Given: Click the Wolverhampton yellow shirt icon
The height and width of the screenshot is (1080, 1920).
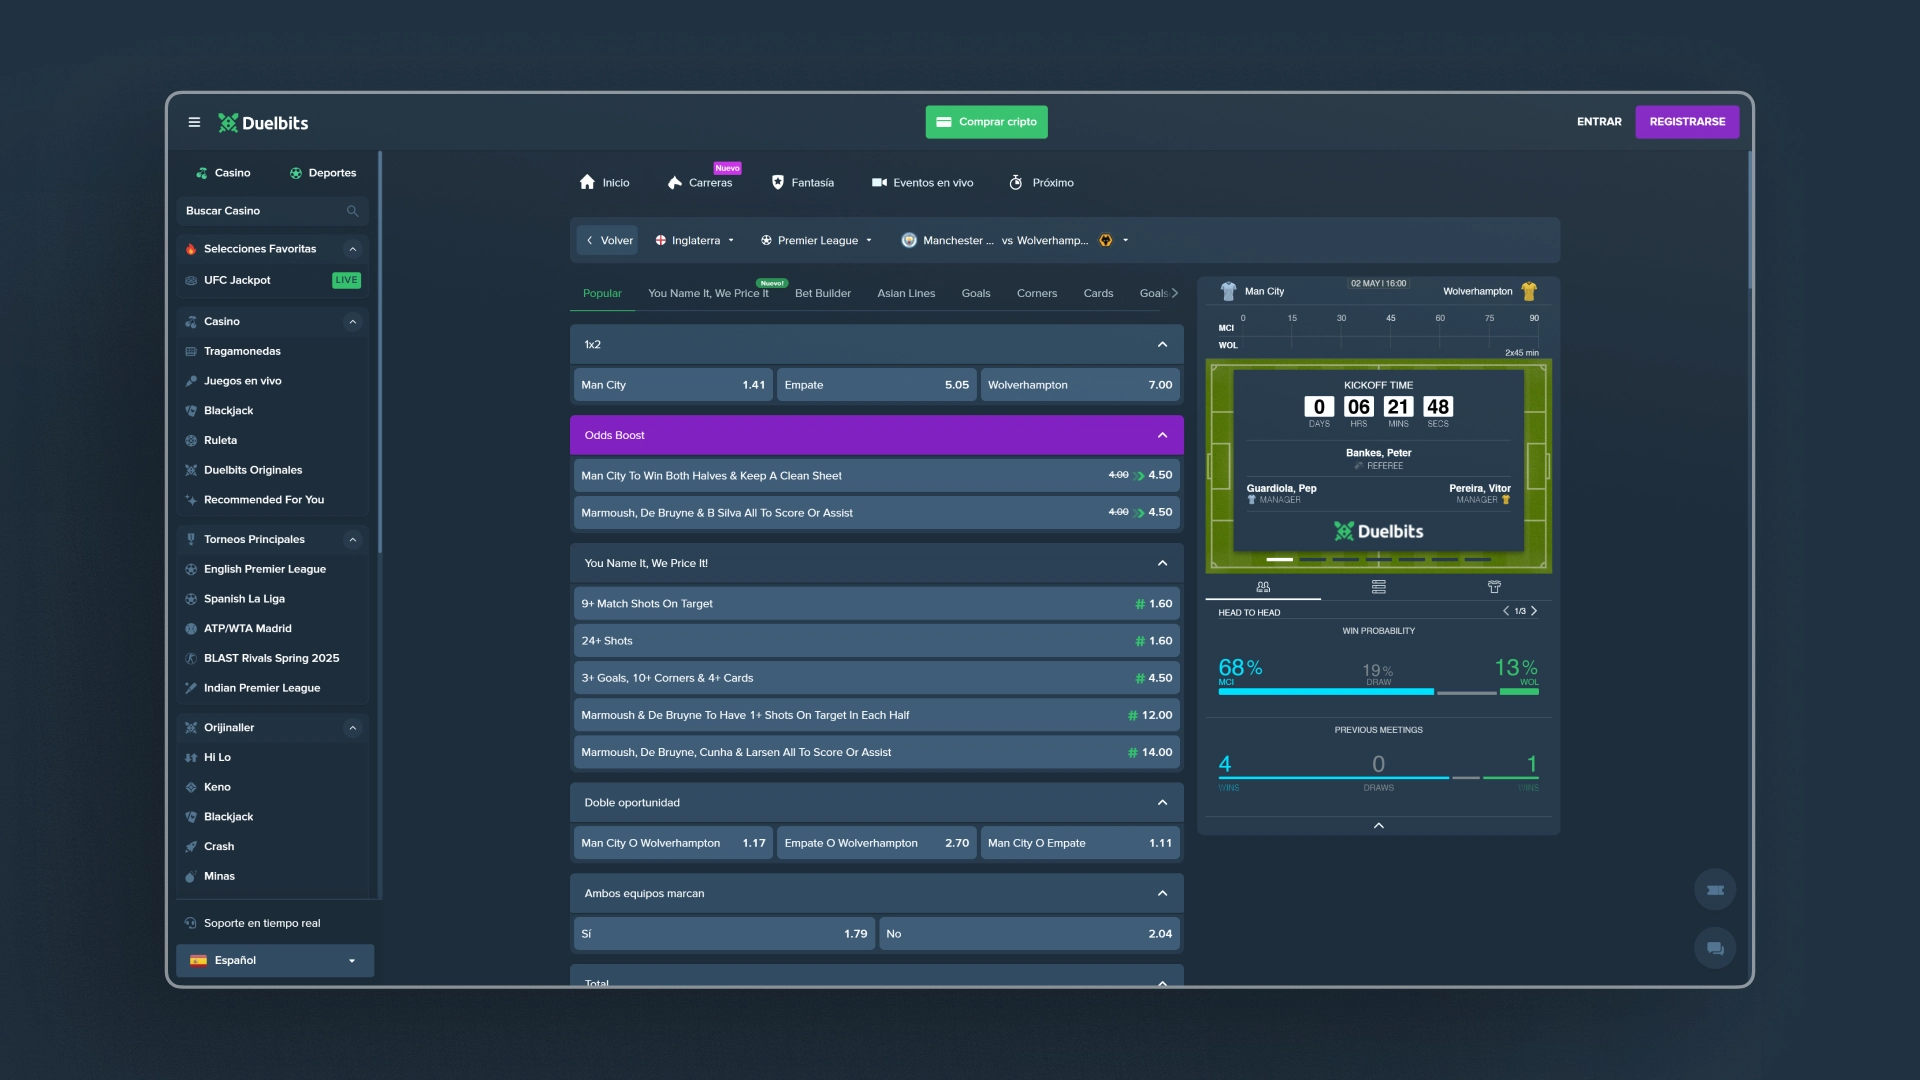Looking at the screenshot, I should point(1529,291).
